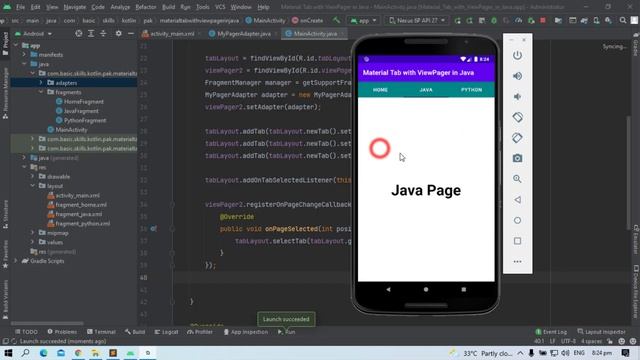Open the Event Log
Image resolution: width=640 pixels, height=360 pixels.
click(551, 332)
